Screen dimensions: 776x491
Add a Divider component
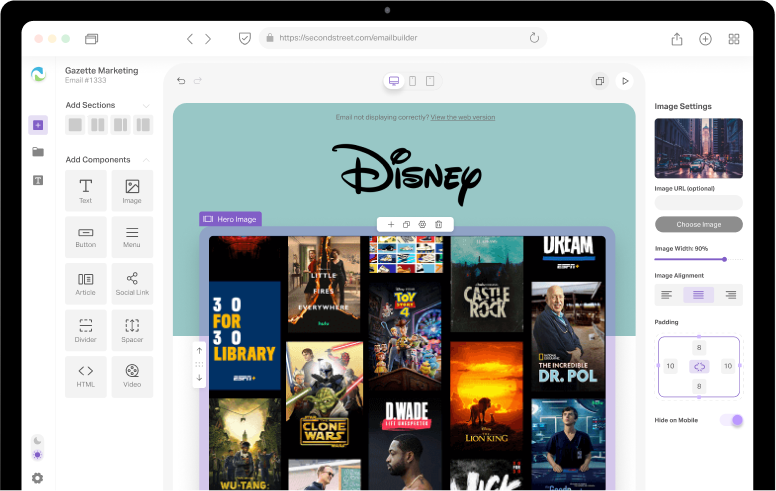86,330
